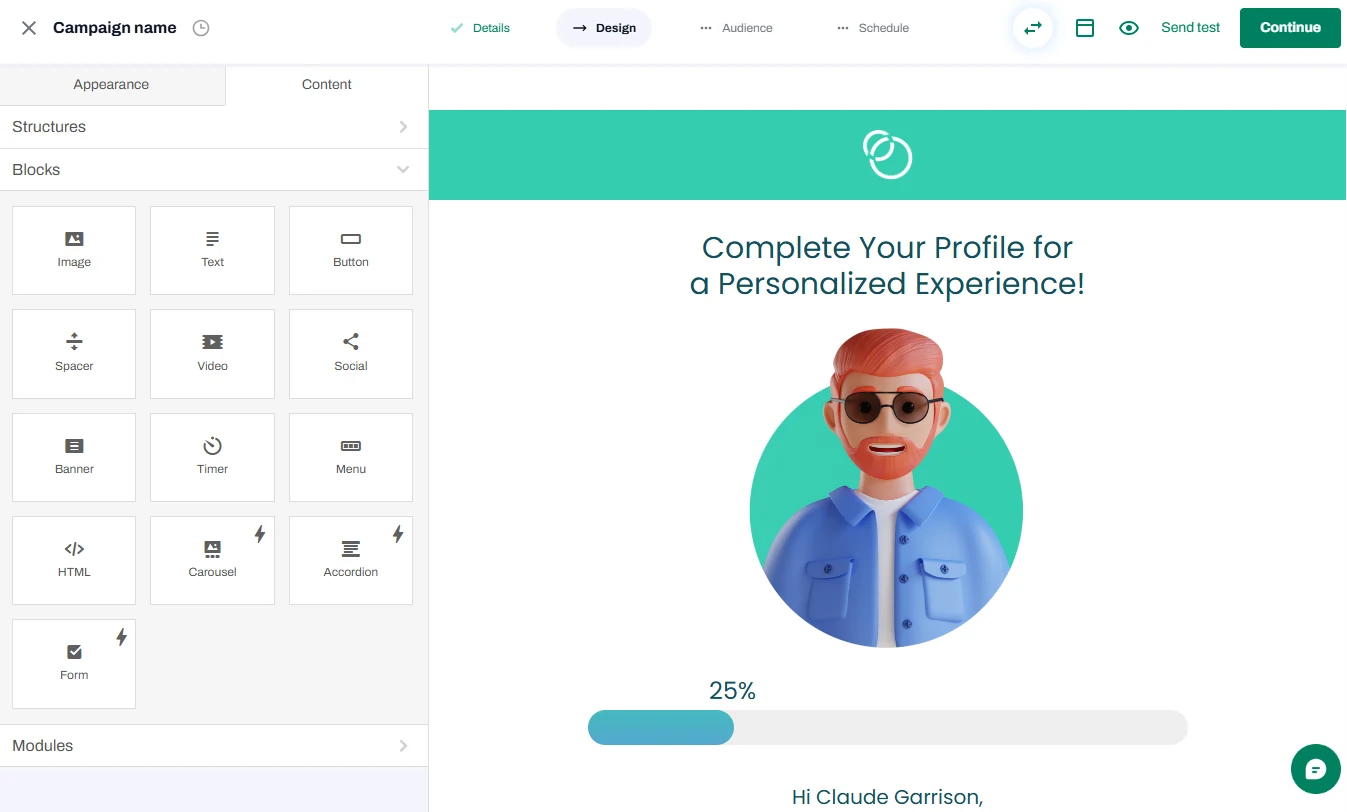
Task: Insert the Spacer block
Action: tap(74, 353)
